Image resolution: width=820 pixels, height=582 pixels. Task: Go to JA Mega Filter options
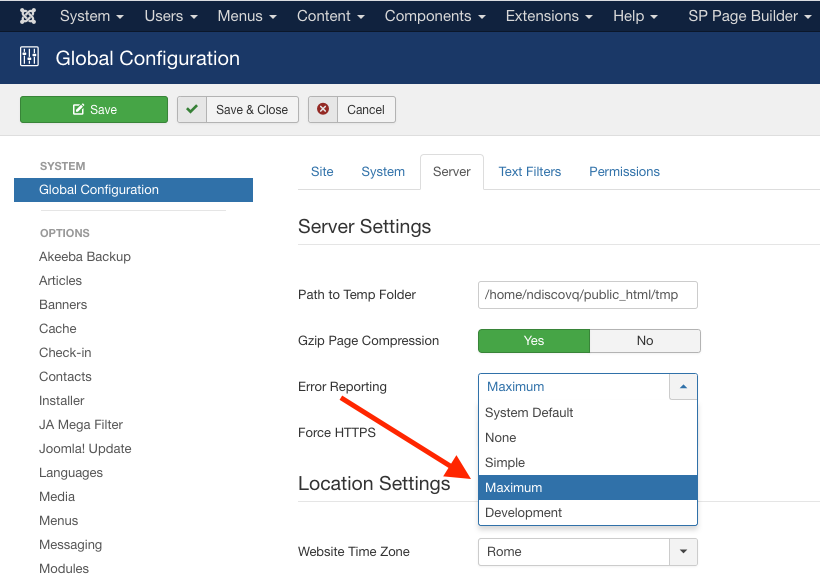click(x=80, y=425)
